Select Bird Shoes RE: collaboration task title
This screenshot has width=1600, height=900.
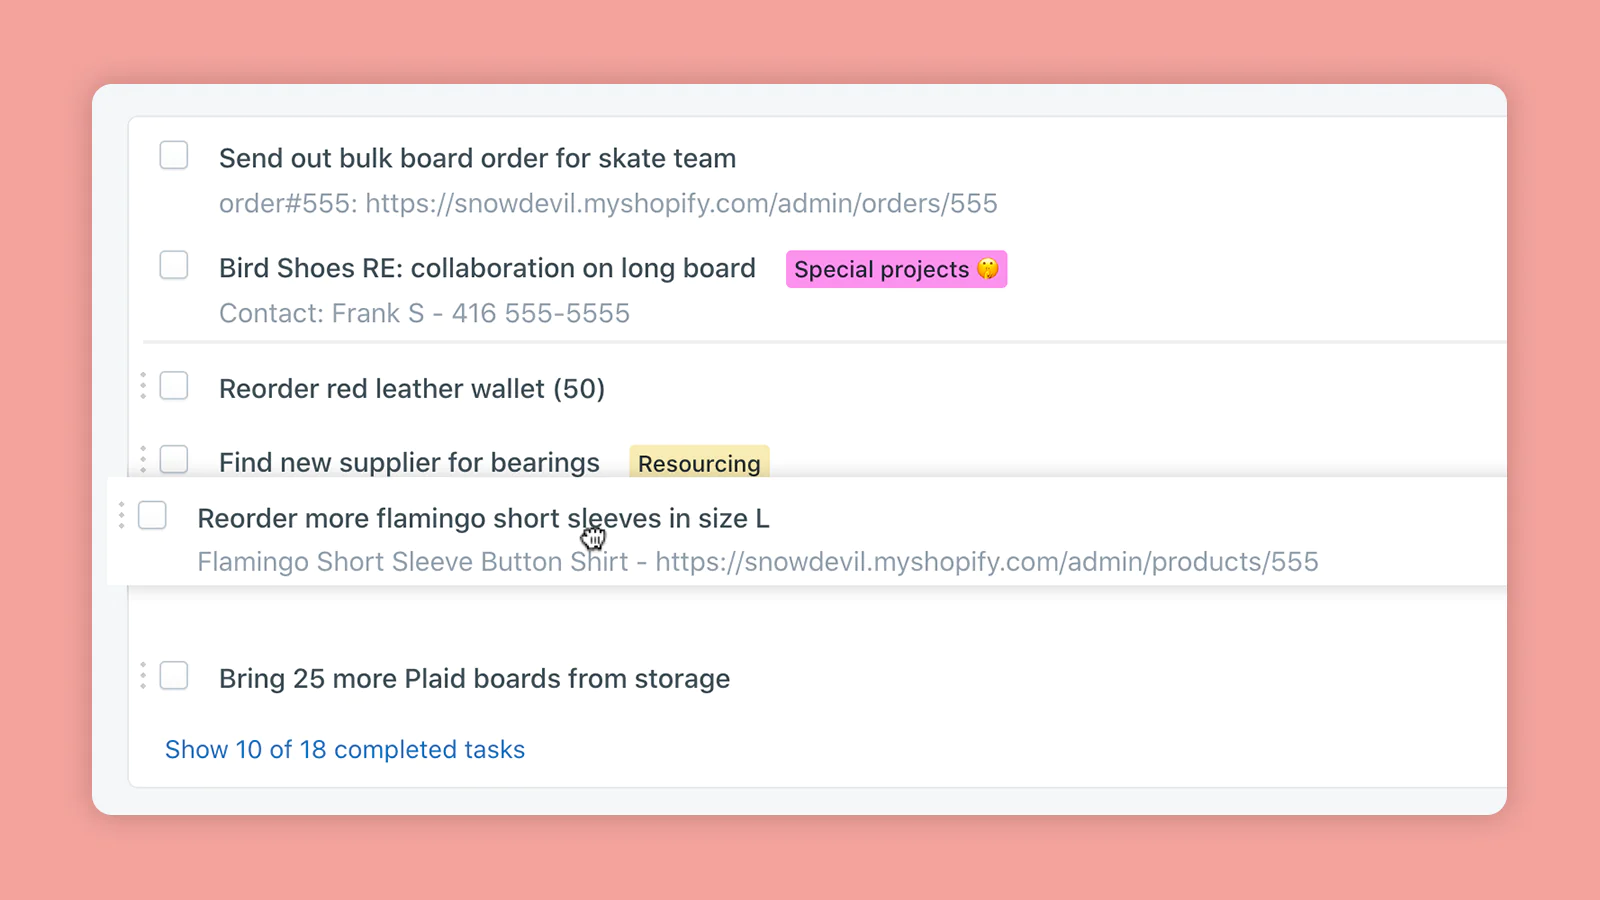(487, 268)
